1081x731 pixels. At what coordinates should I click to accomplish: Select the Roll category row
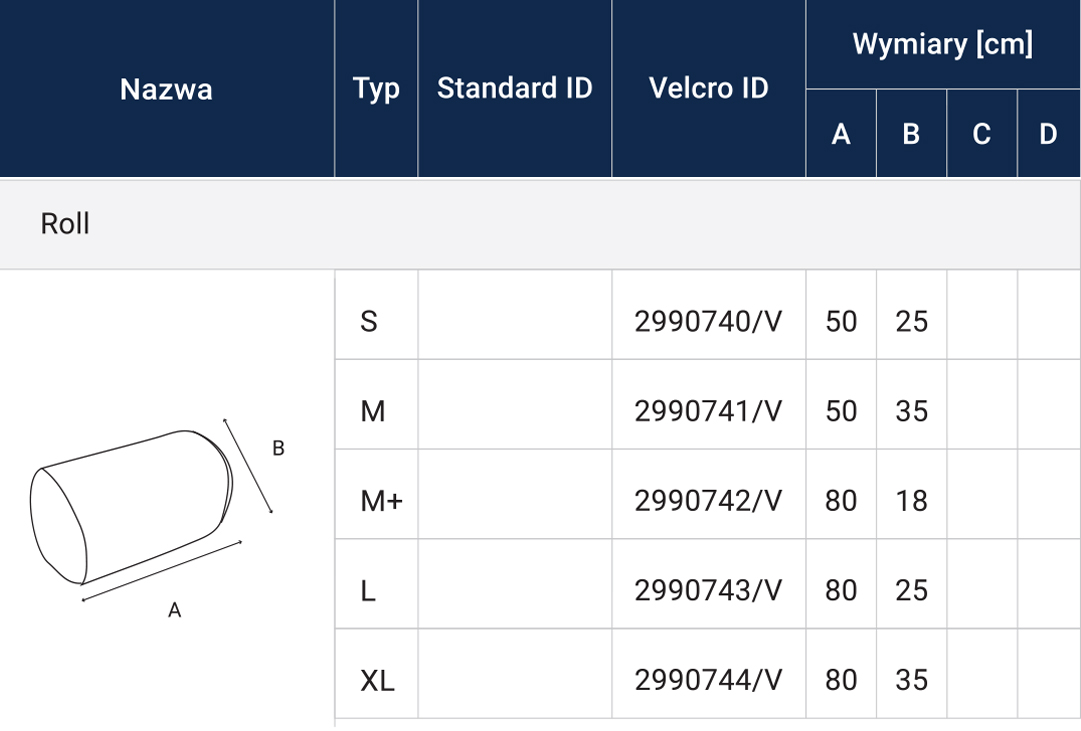540,224
